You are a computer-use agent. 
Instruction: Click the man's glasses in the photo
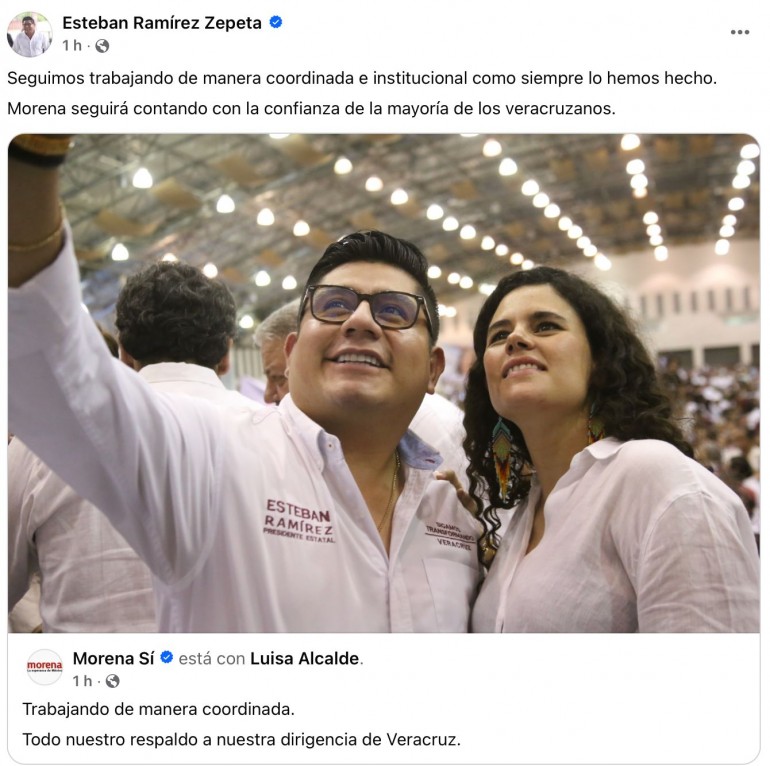point(366,307)
